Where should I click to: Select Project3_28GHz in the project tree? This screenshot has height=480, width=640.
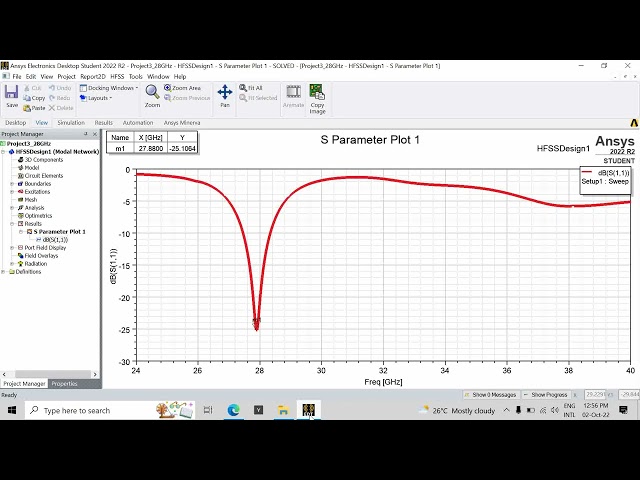click(29, 144)
